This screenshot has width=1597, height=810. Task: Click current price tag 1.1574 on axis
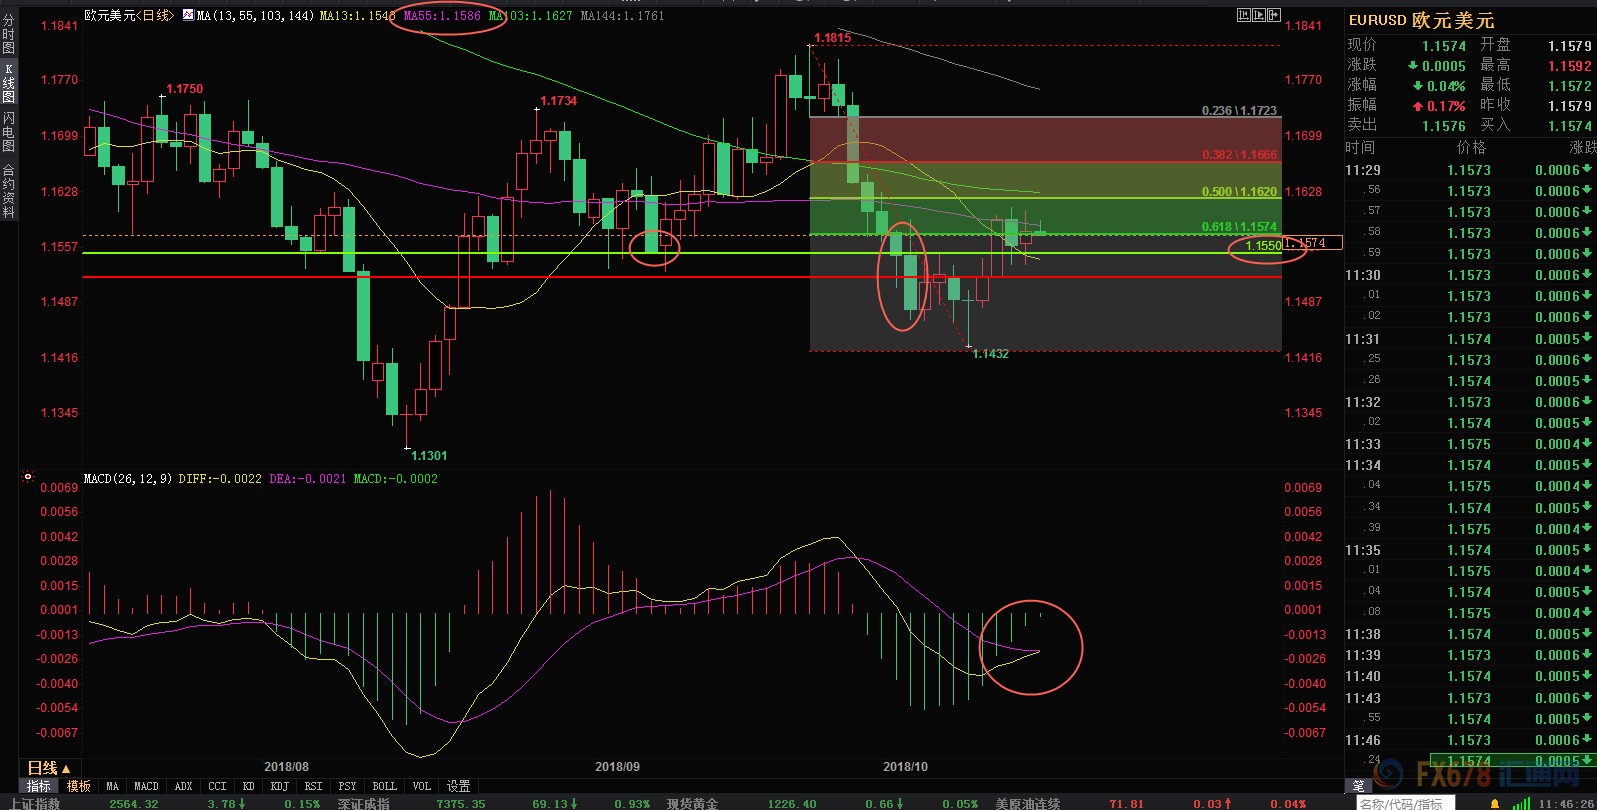coord(1312,243)
